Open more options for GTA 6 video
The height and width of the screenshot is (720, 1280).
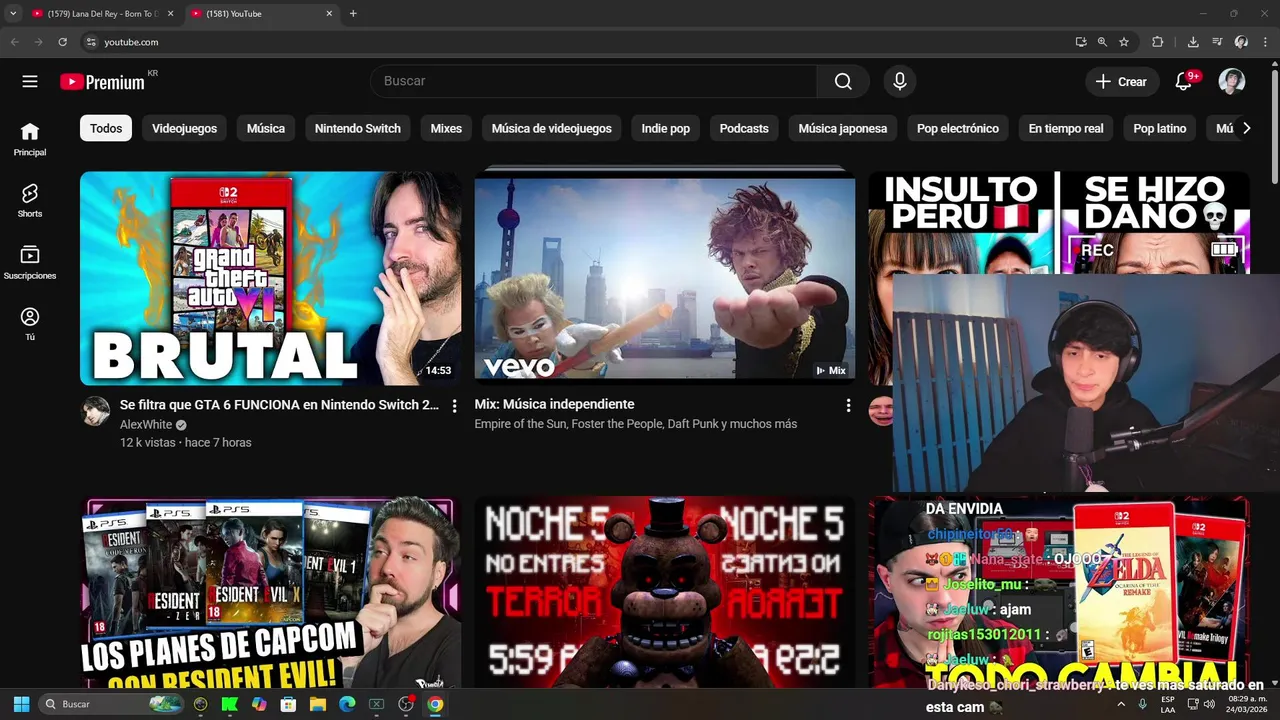454,406
